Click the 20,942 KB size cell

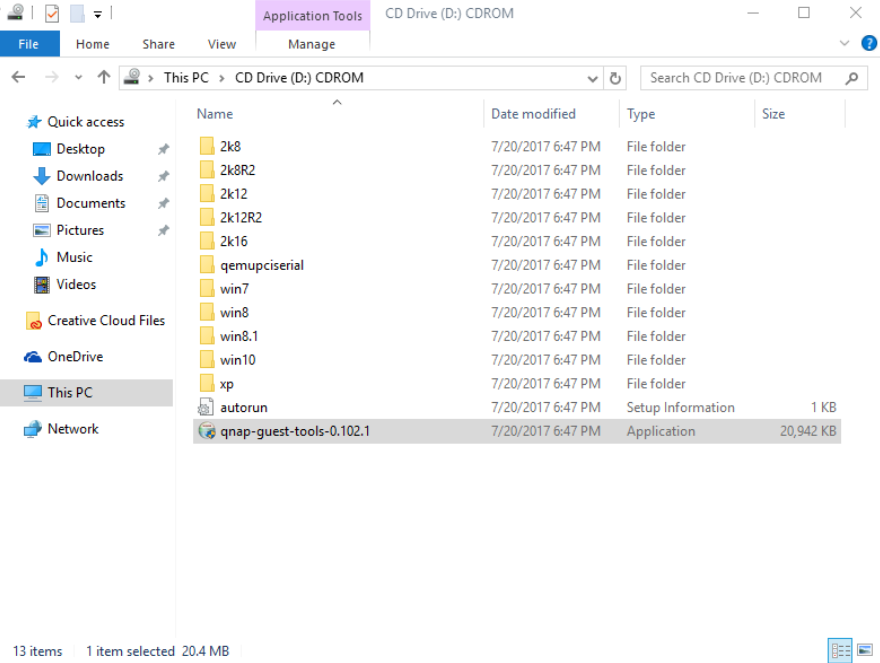tap(808, 431)
